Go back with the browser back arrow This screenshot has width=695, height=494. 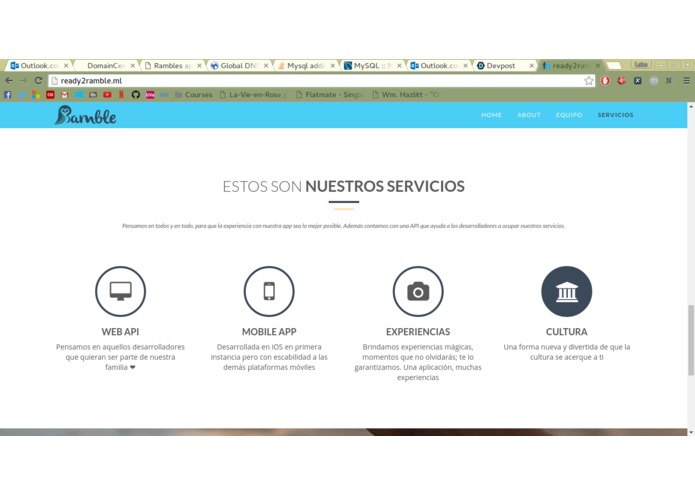pyautogui.click(x=9, y=80)
